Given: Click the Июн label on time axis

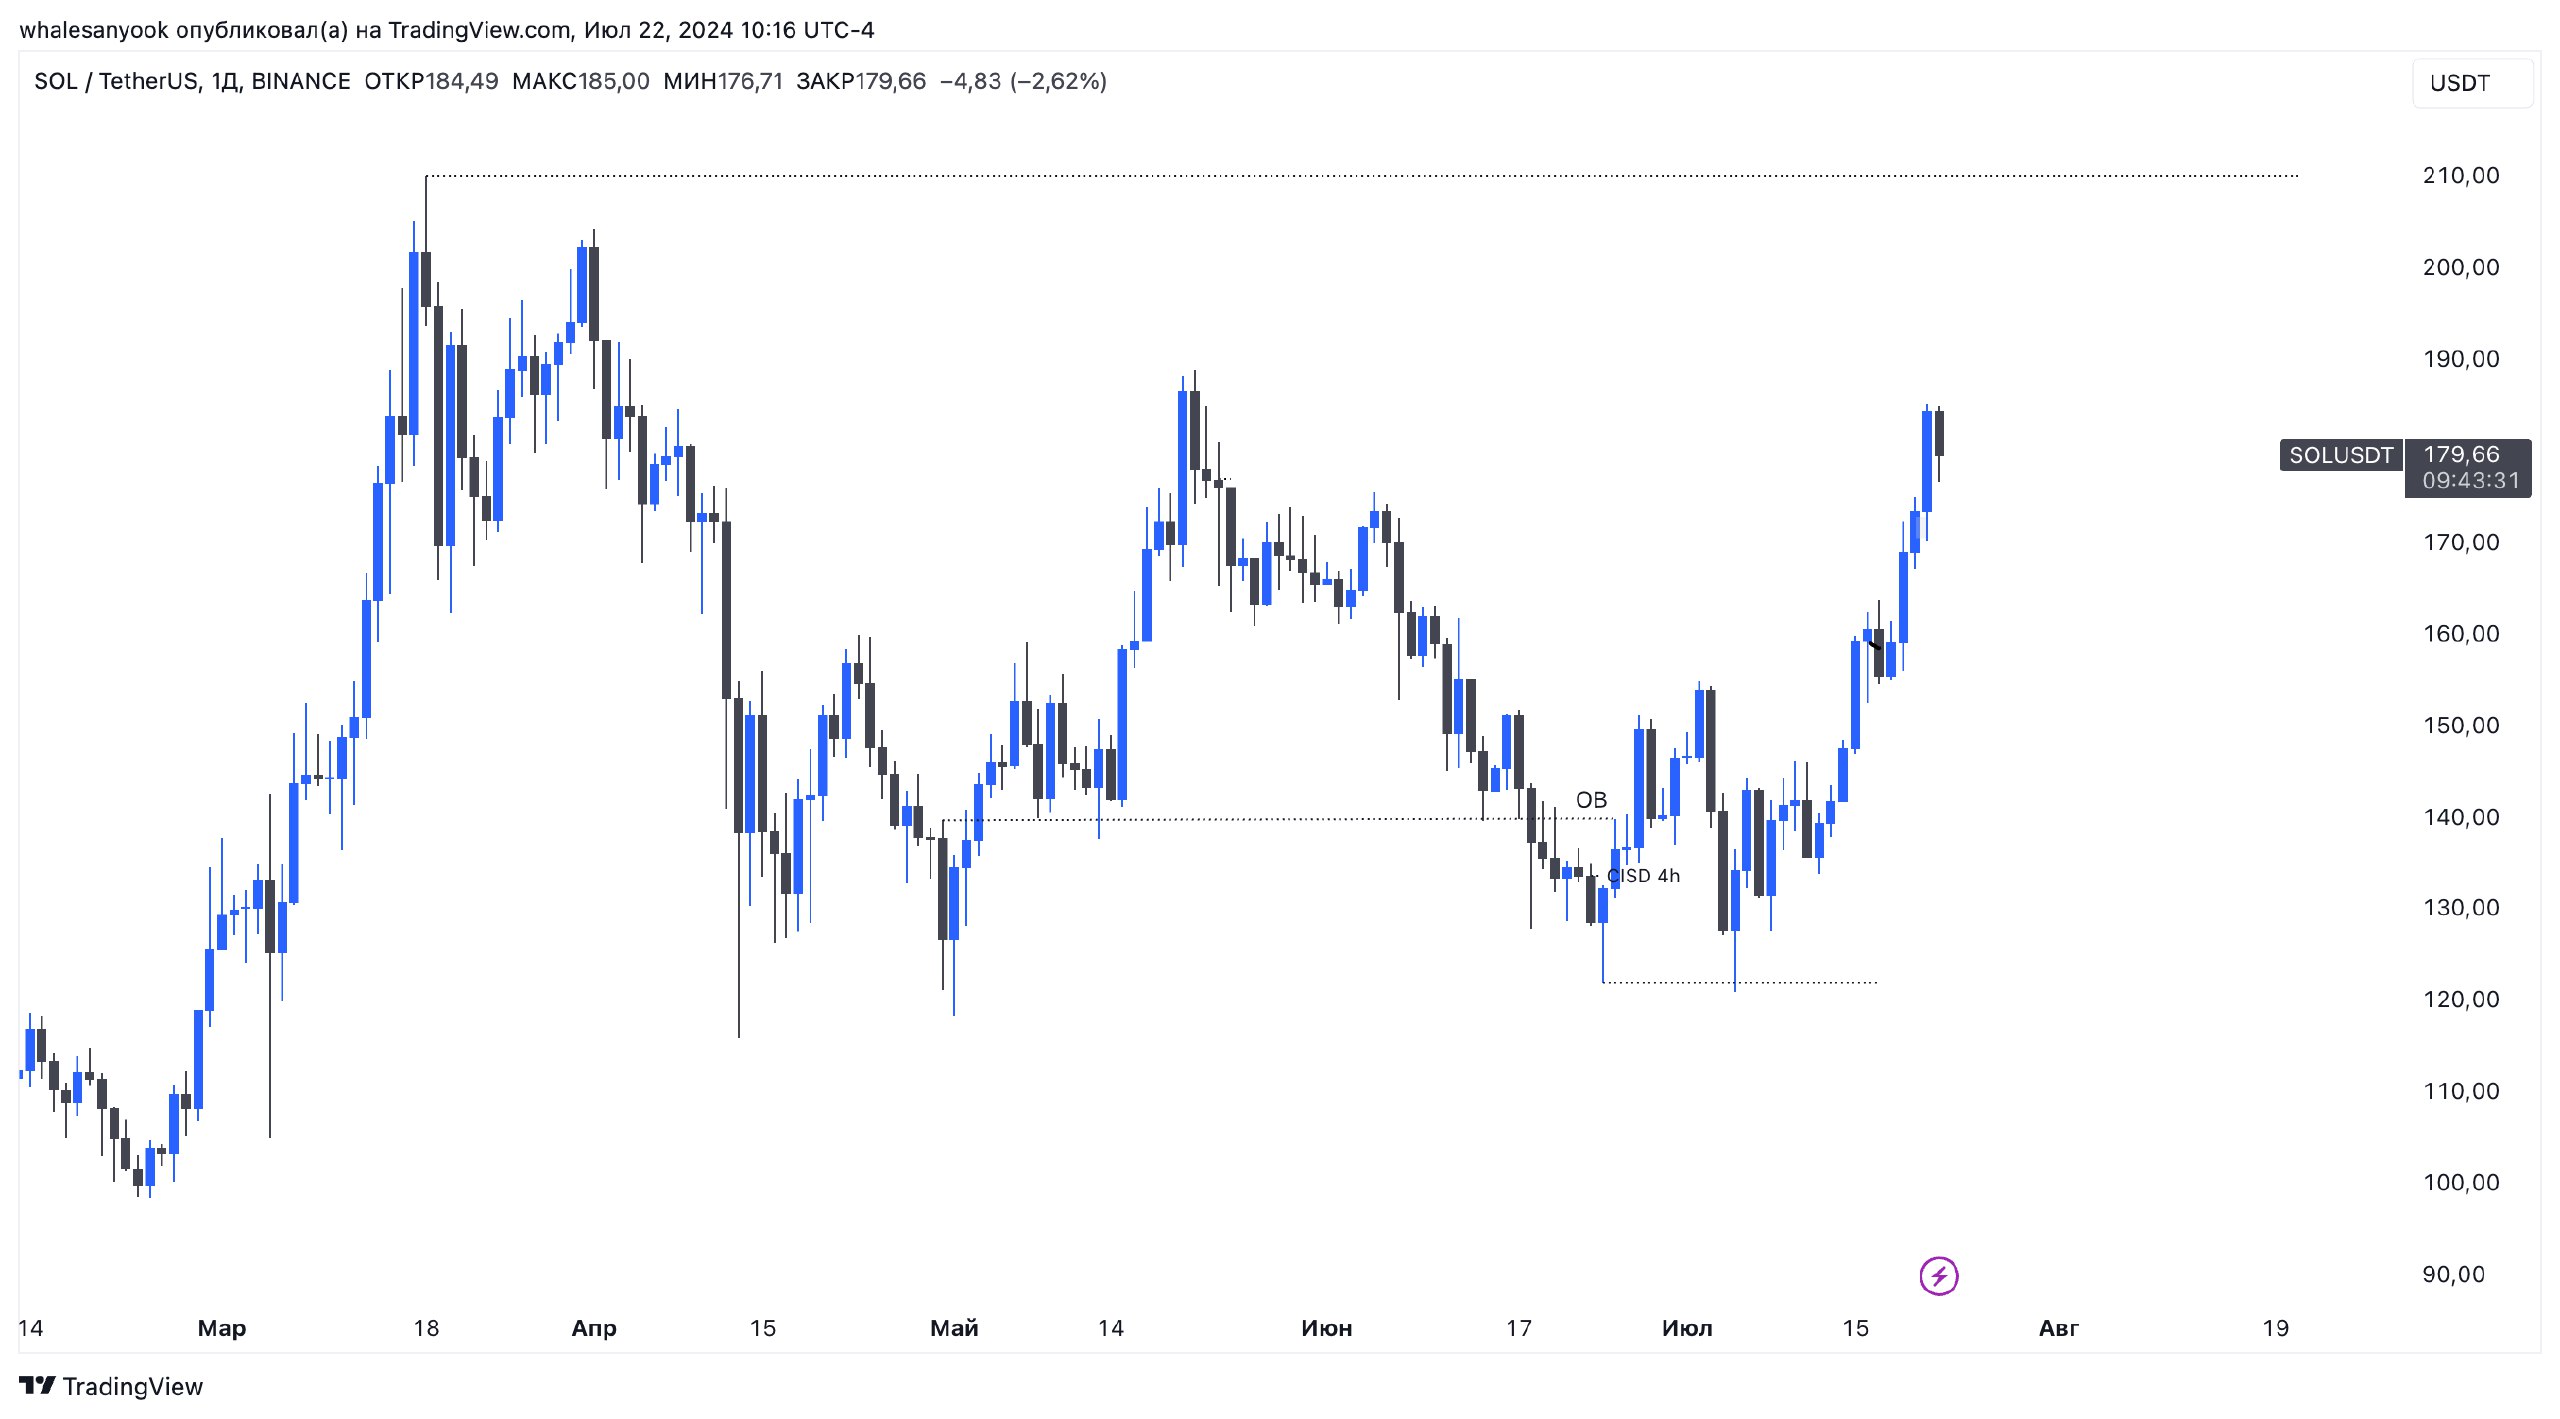Looking at the screenshot, I should [x=1326, y=1328].
